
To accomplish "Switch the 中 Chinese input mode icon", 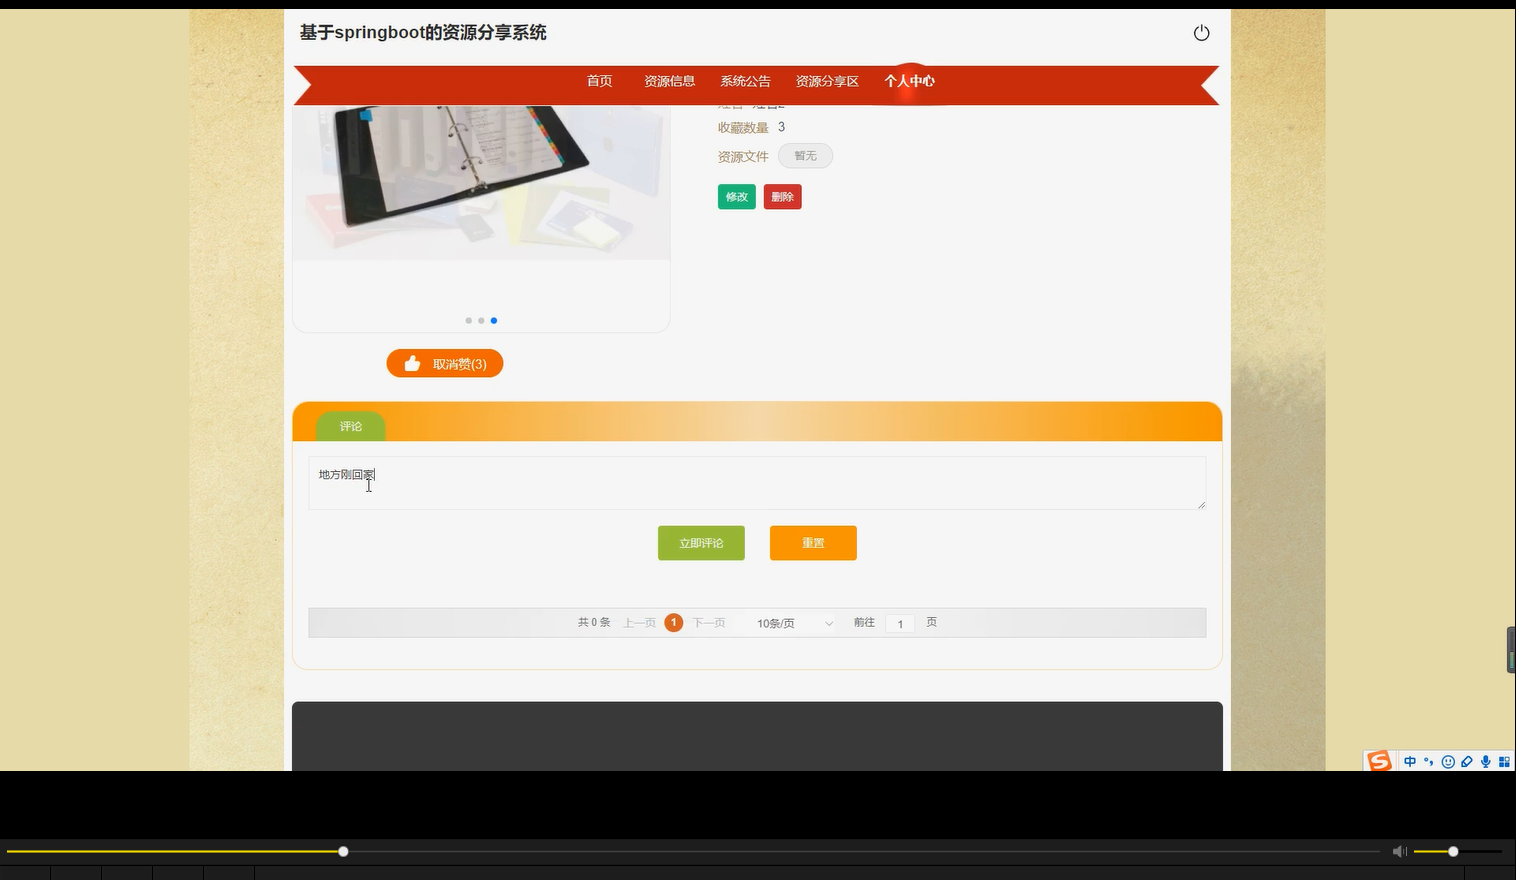I will pos(1410,762).
